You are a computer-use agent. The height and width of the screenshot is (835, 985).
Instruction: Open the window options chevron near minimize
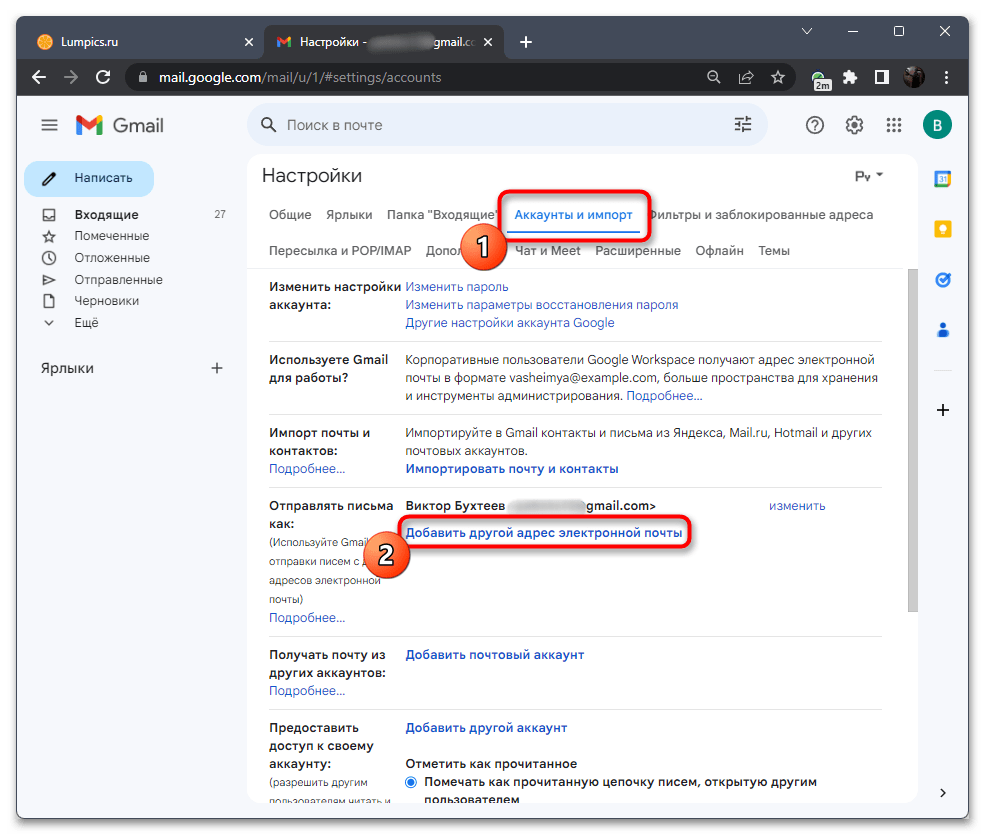(x=806, y=31)
